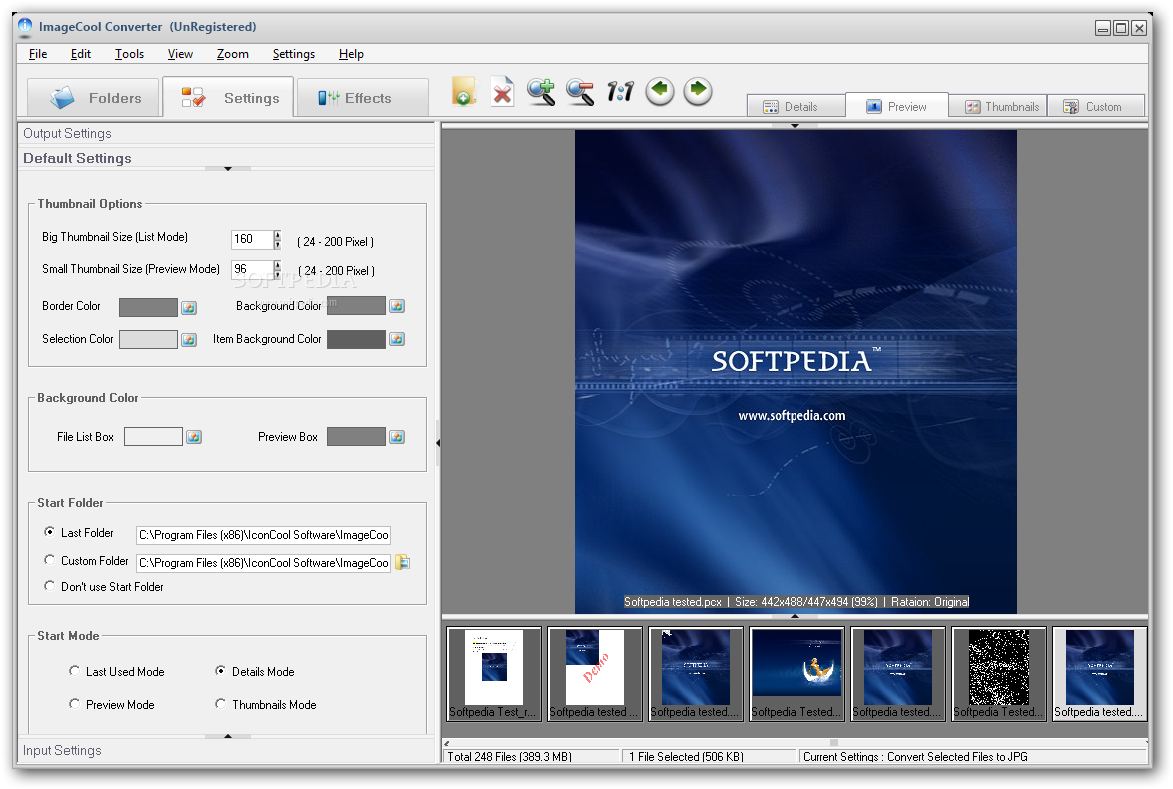This screenshot has height=789, width=1173.
Task: Click the splitter arrow above the thumbnail strip
Action: (x=794, y=616)
